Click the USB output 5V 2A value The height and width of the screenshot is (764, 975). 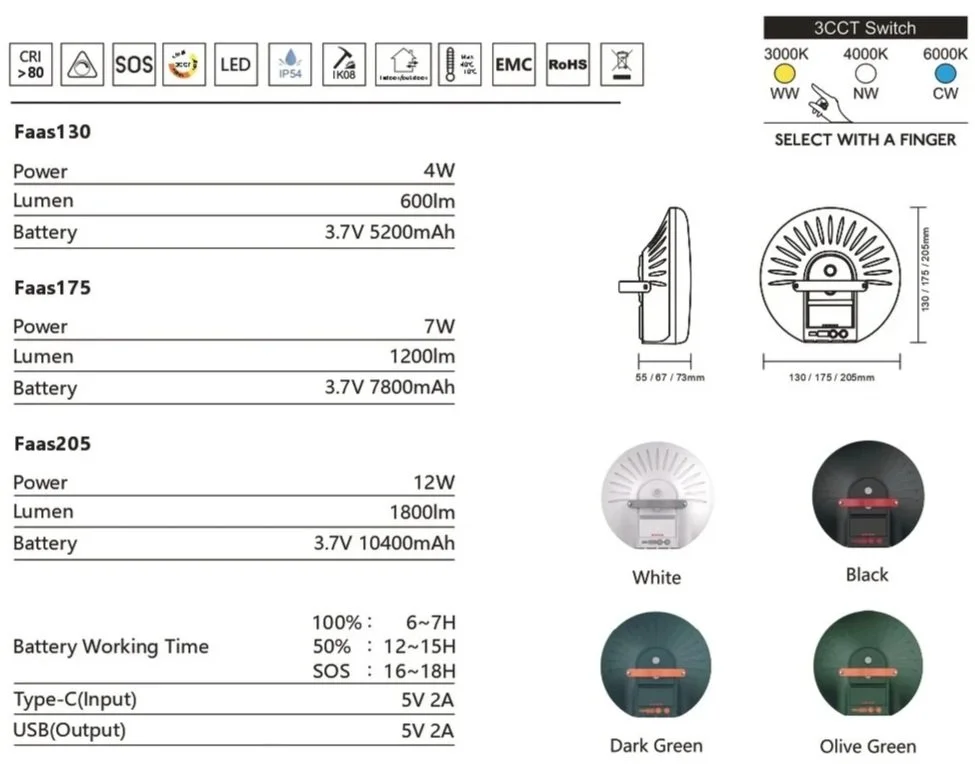[x=427, y=730]
